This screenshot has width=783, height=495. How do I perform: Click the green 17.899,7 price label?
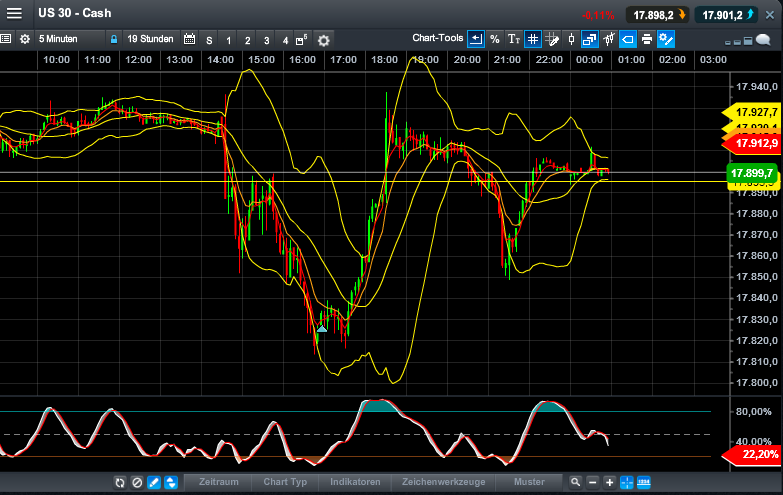(x=751, y=173)
